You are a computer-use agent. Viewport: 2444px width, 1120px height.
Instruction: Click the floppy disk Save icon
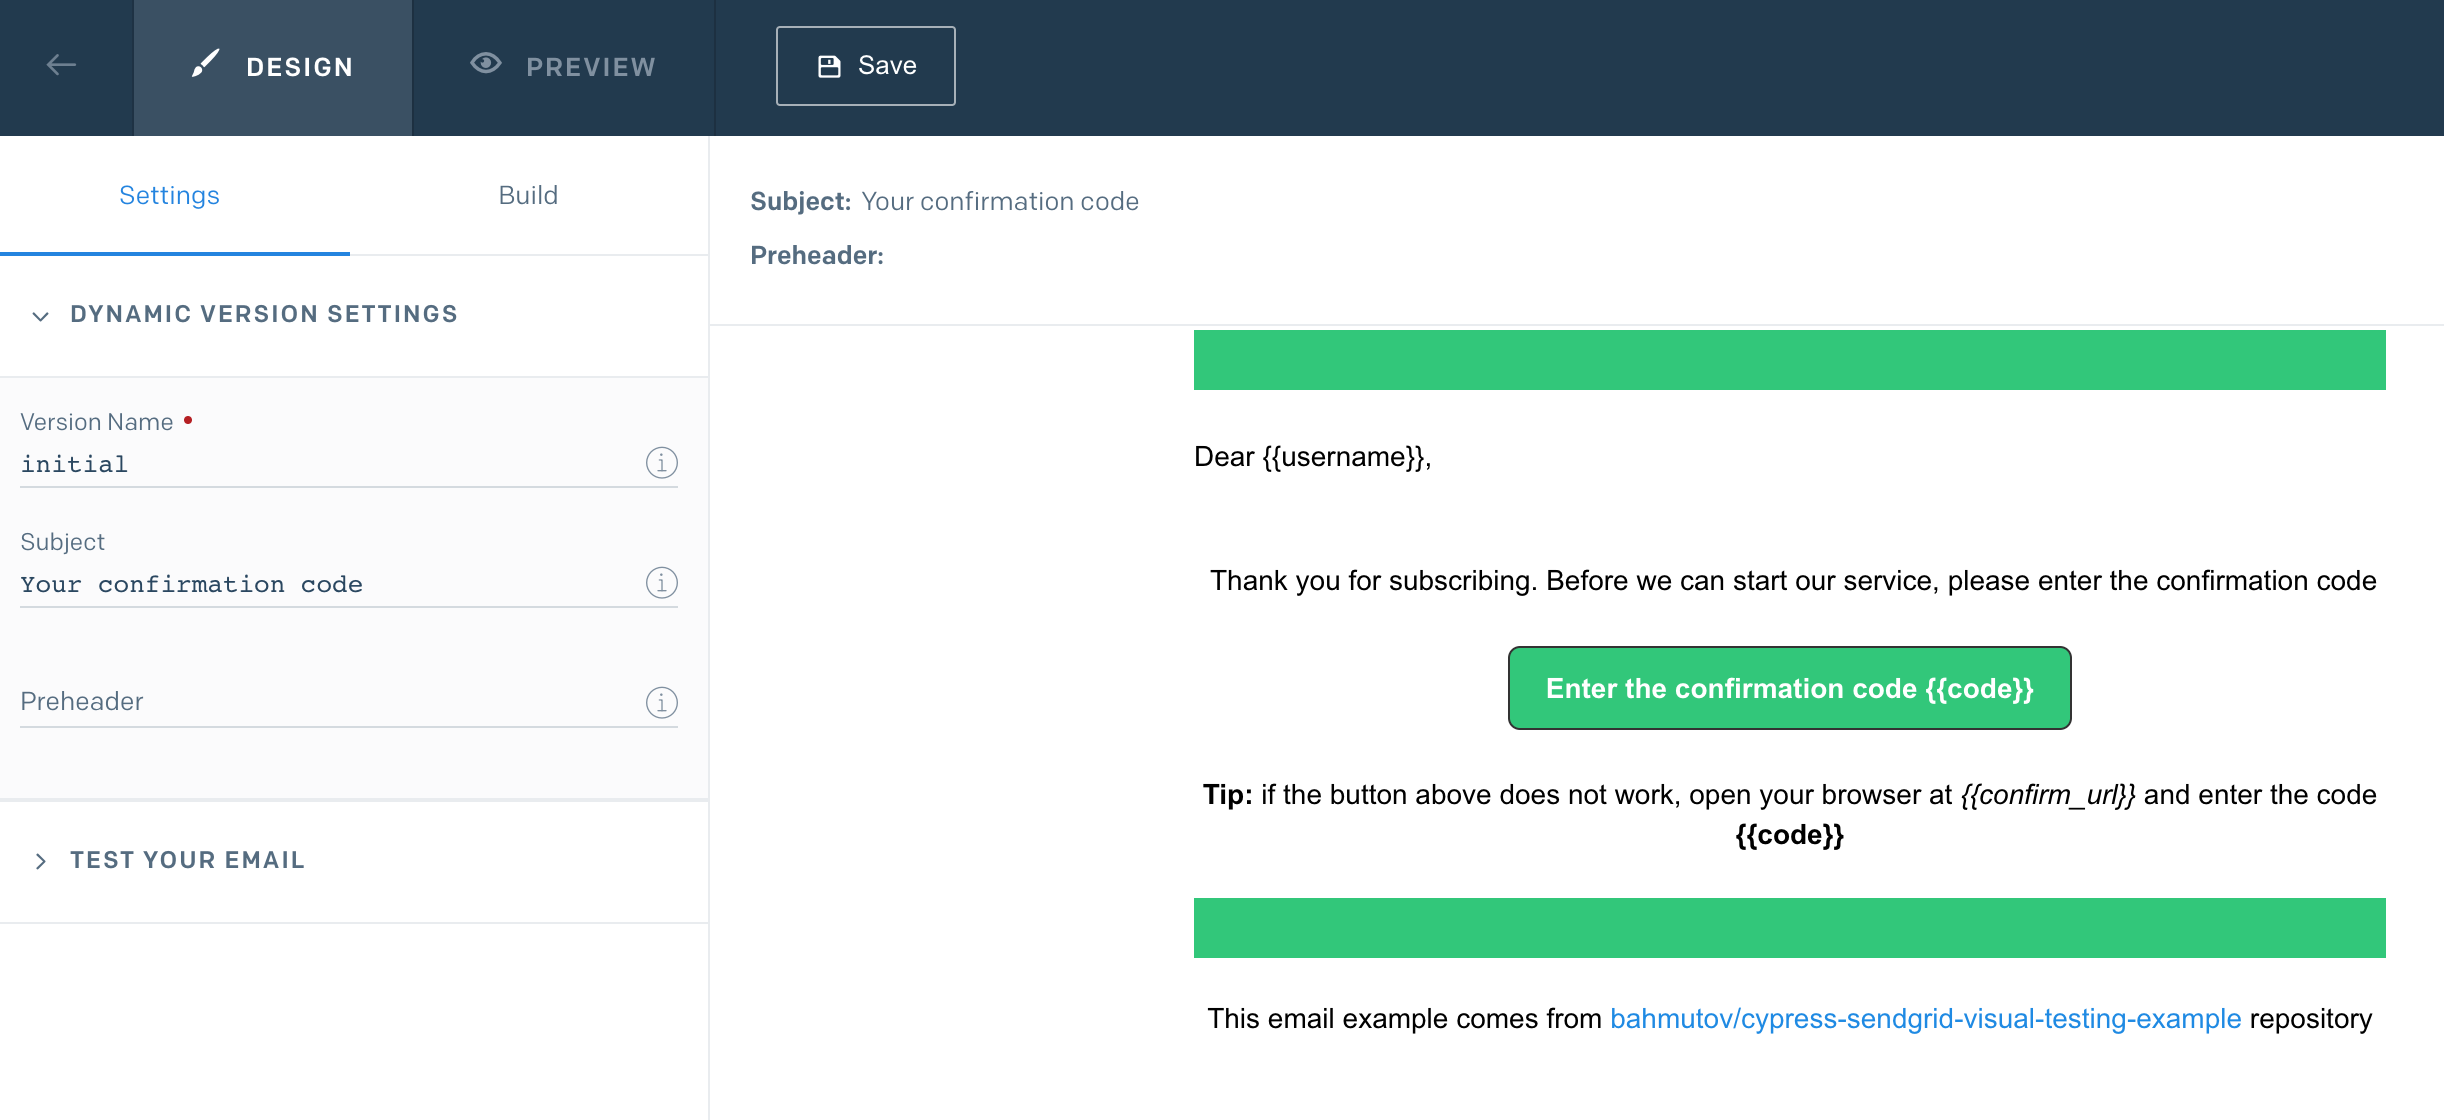829,66
